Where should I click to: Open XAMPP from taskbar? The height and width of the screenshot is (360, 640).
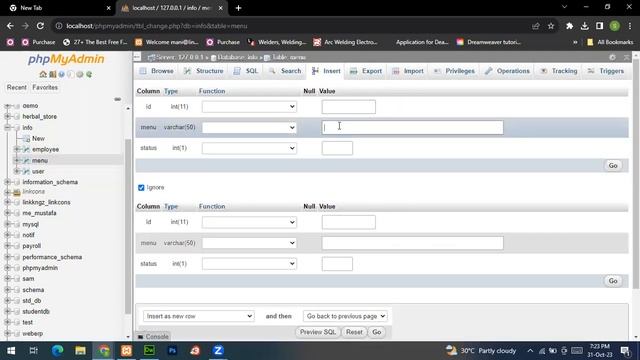127,351
